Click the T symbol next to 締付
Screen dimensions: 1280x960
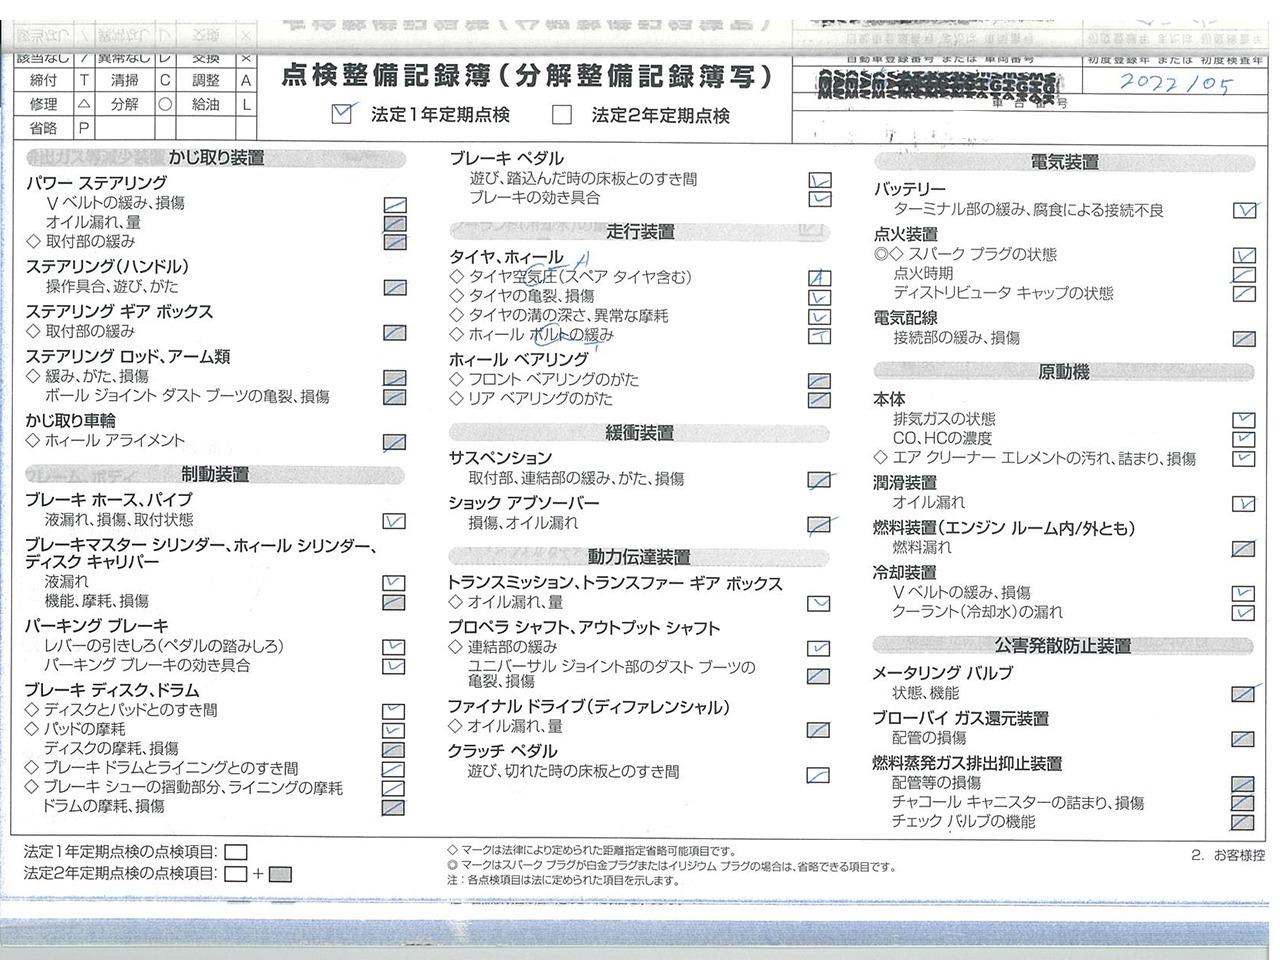click(x=84, y=81)
